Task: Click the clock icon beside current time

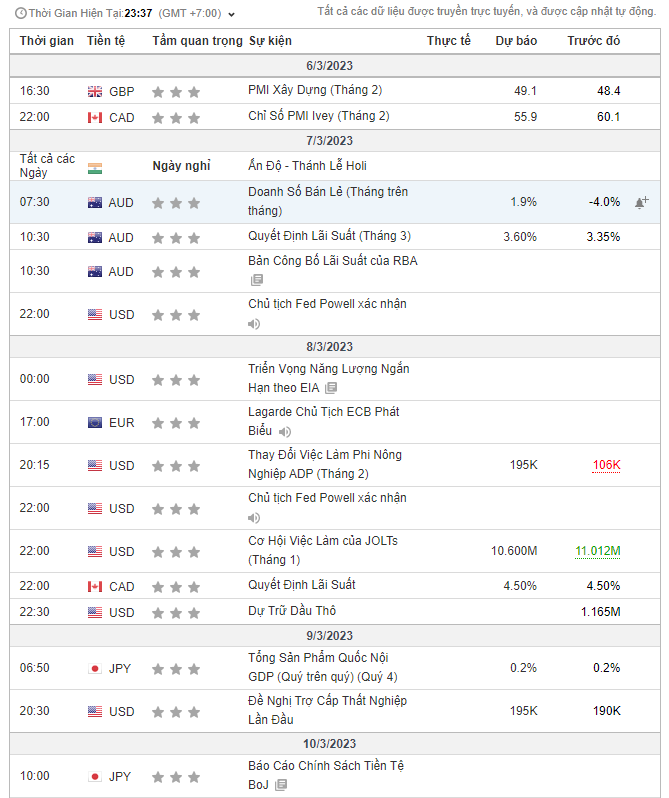Action: 20,14
